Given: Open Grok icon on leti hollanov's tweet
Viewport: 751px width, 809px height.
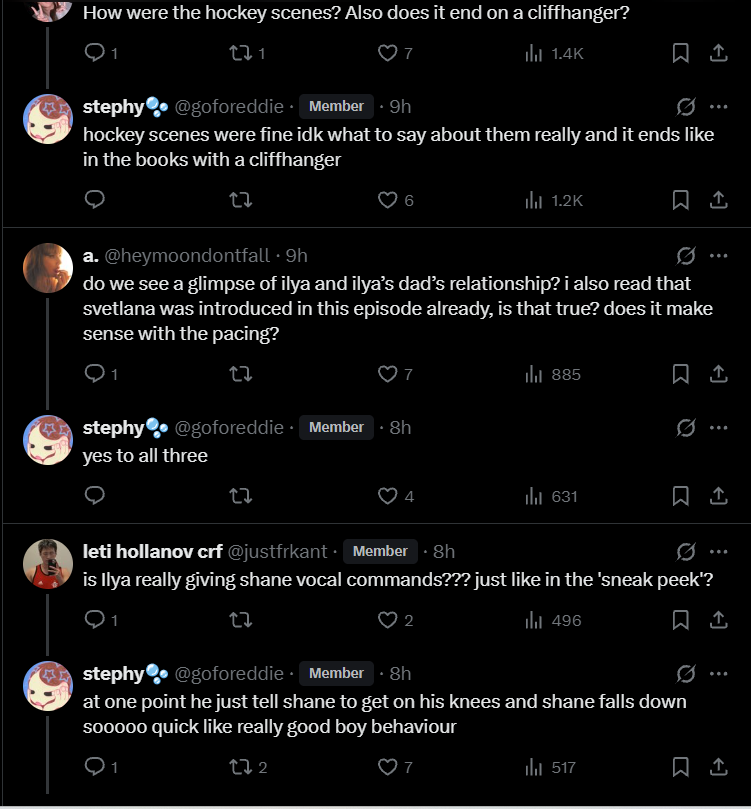Looking at the screenshot, I should click(686, 551).
